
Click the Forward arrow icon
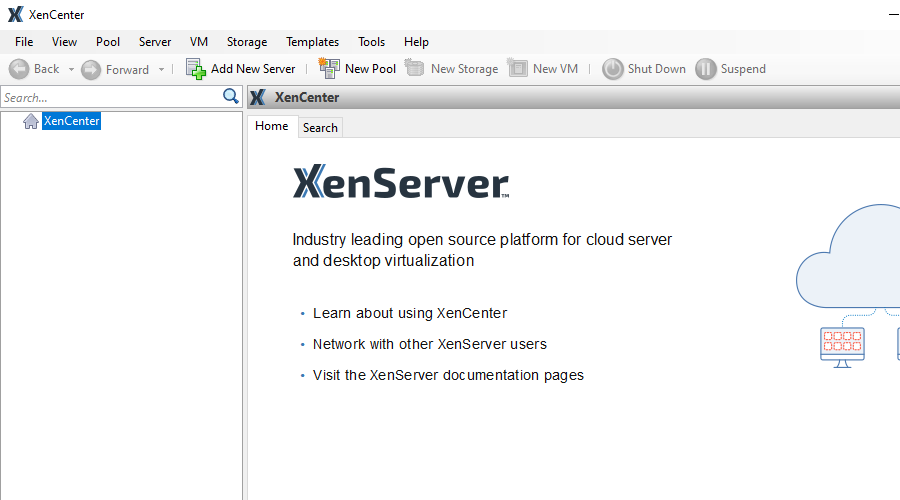(x=91, y=69)
